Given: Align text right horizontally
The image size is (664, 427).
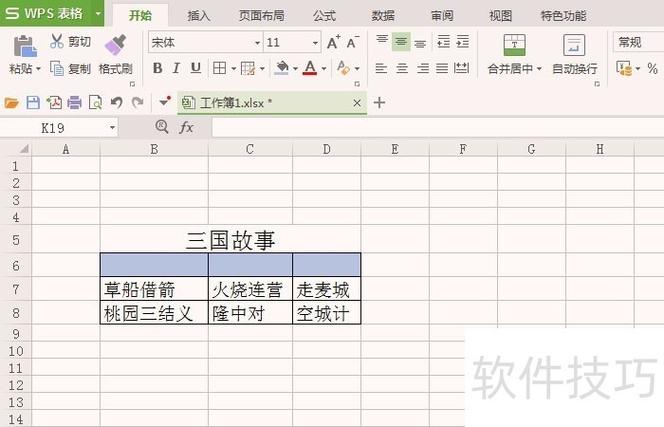Looking at the screenshot, I should tap(423, 68).
